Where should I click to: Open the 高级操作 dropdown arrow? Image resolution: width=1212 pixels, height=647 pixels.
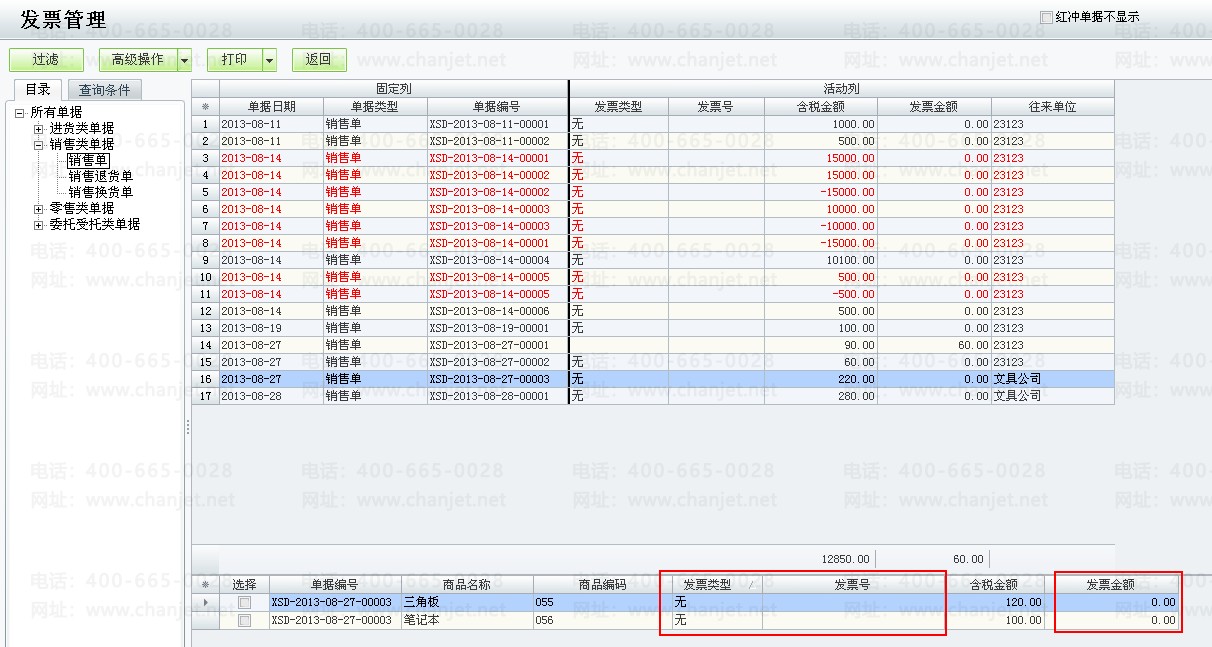point(184,61)
